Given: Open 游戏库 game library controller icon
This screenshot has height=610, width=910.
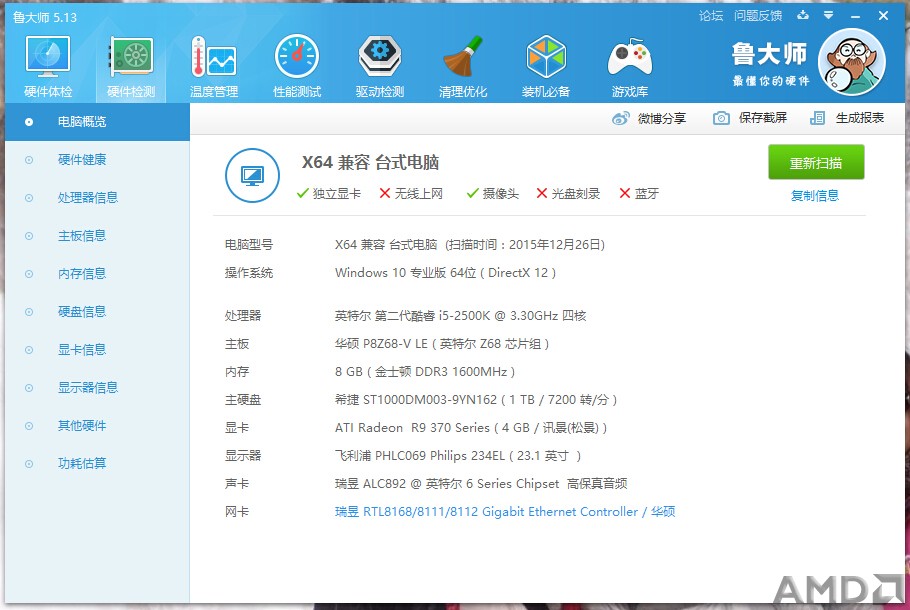Looking at the screenshot, I should (x=630, y=66).
